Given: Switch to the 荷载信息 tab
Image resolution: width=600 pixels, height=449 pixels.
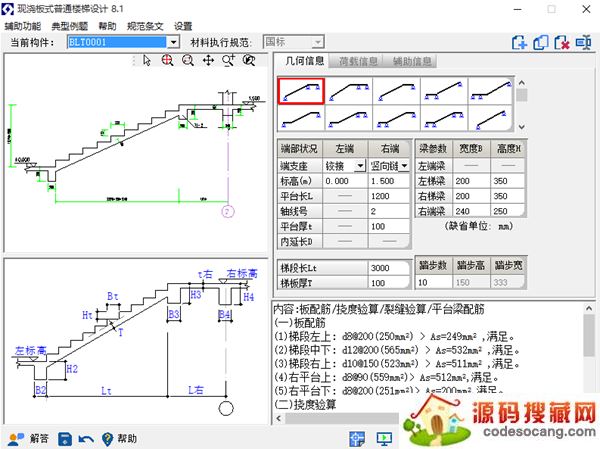Looking at the screenshot, I should (x=358, y=61).
